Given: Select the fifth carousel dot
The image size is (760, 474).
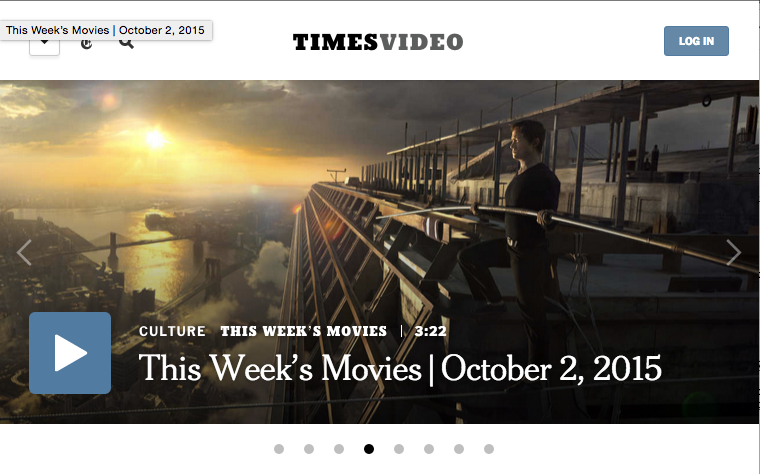Looking at the screenshot, I should point(399,449).
